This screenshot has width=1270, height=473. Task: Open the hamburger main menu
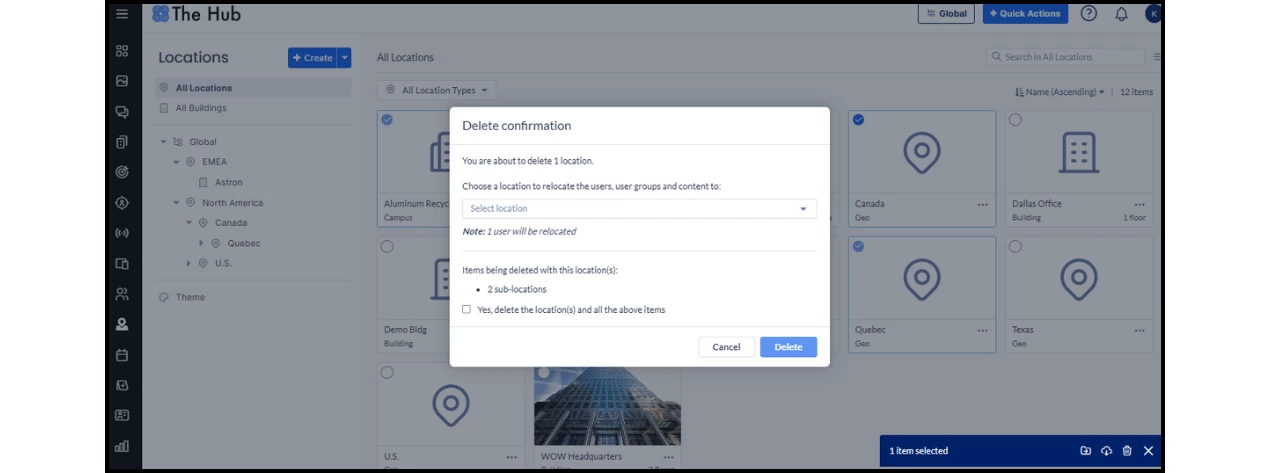(122, 14)
